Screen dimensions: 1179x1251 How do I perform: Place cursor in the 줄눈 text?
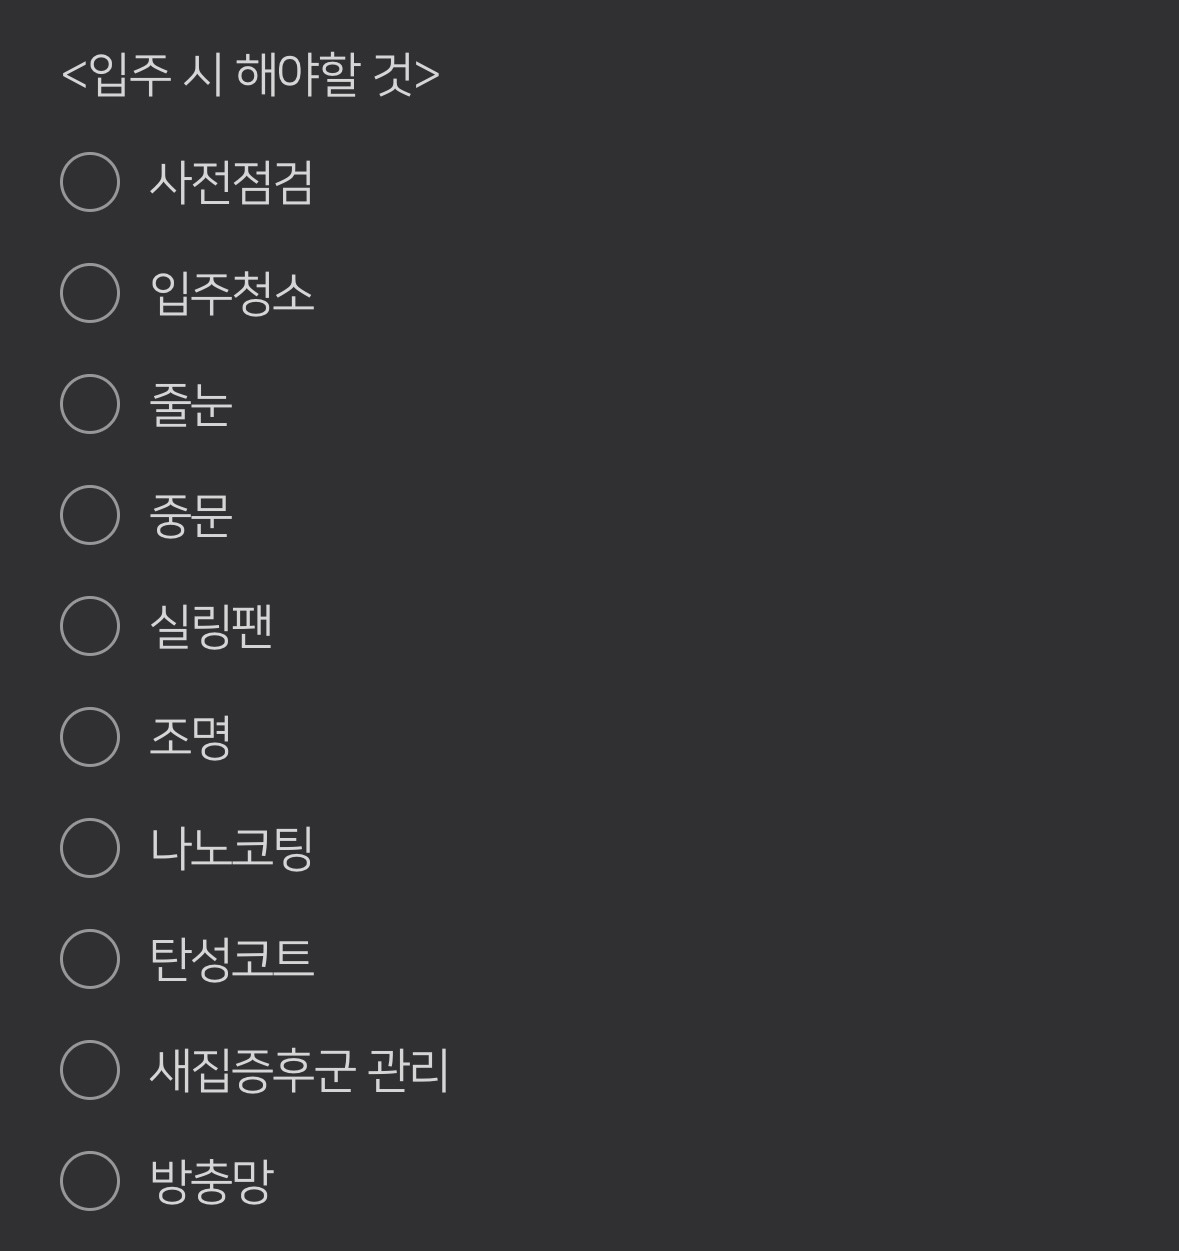pyautogui.click(x=190, y=405)
